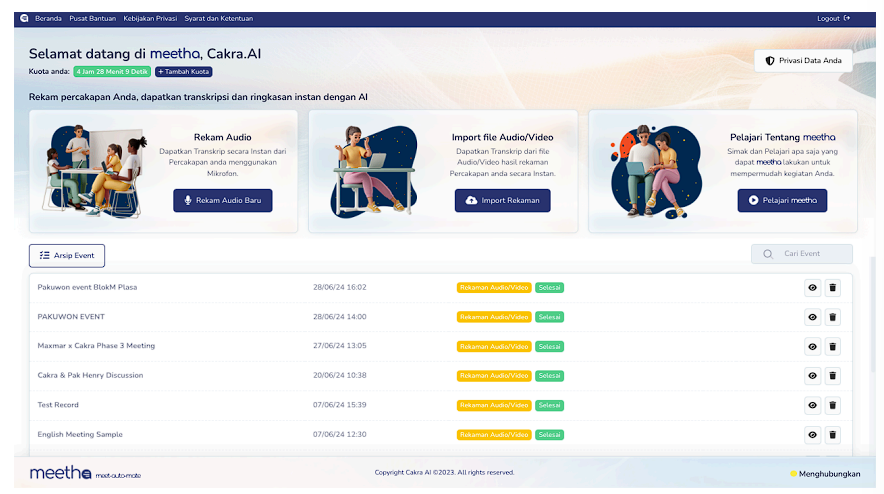Viewport: 884px width, 494px height.
Task: Click the Copyright Cakra AI footer text
Action: coord(444,473)
